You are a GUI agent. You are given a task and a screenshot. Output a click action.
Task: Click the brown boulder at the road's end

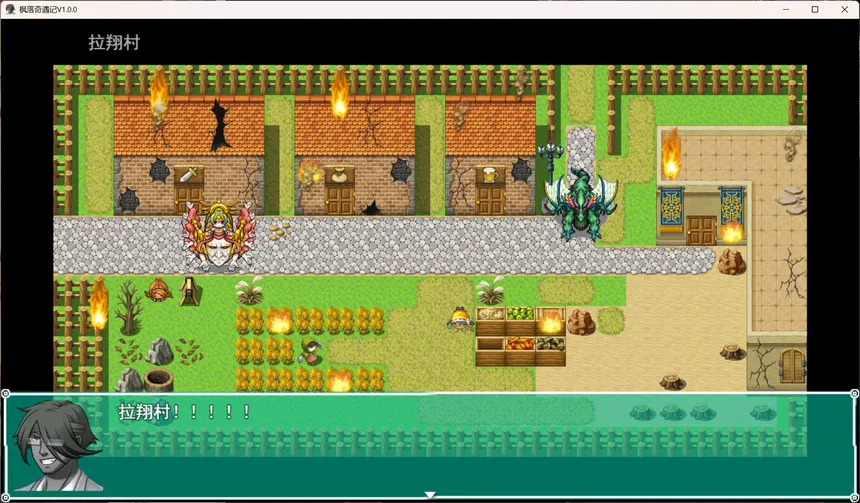pyautogui.click(x=732, y=262)
